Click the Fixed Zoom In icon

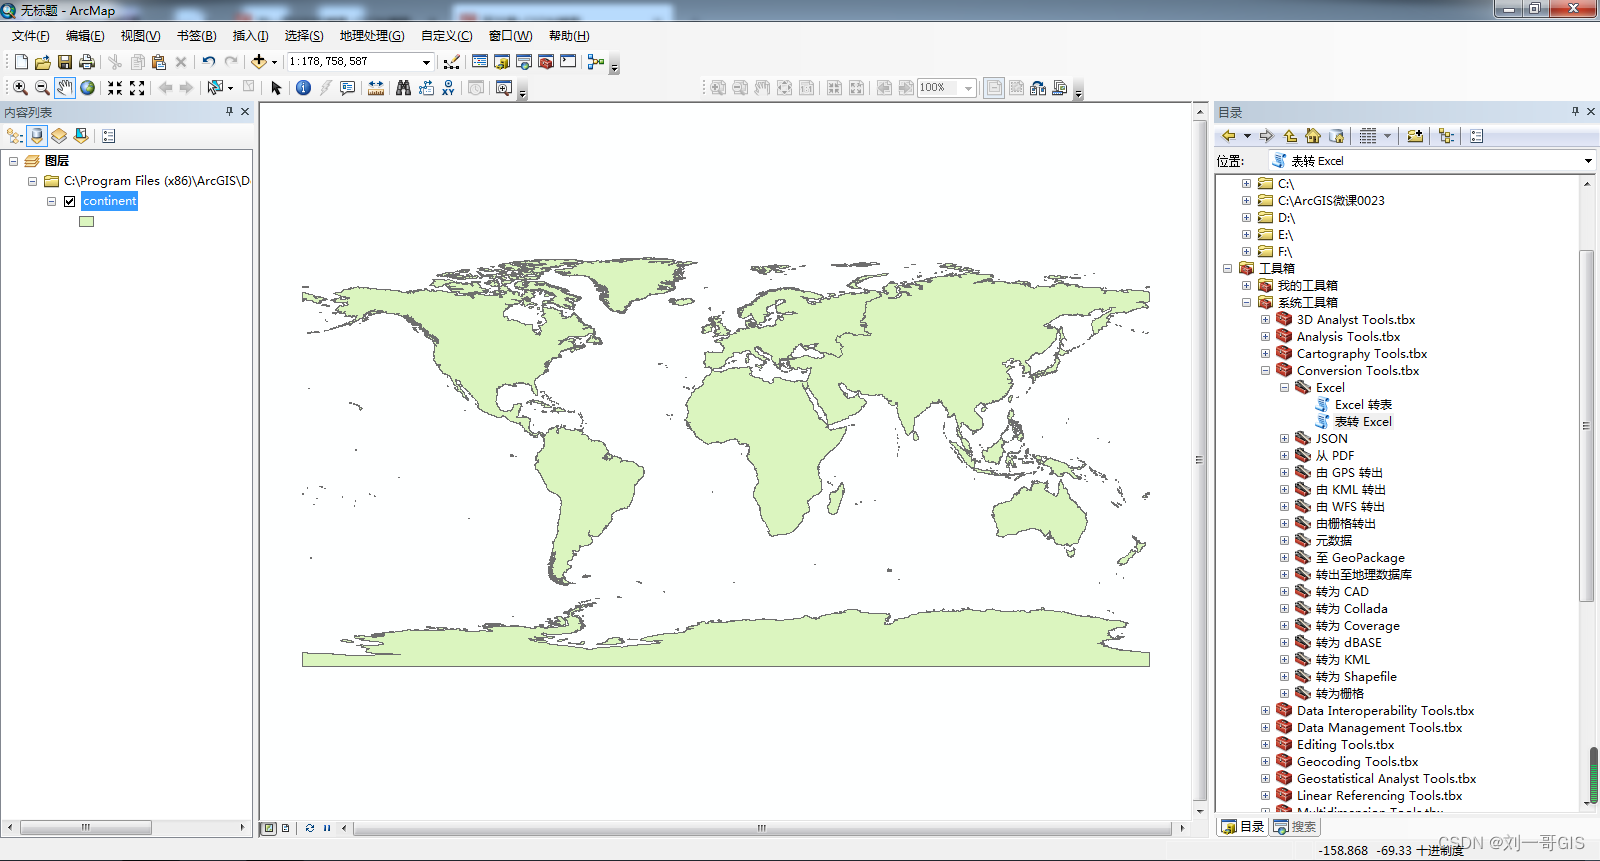pos(115,88)
